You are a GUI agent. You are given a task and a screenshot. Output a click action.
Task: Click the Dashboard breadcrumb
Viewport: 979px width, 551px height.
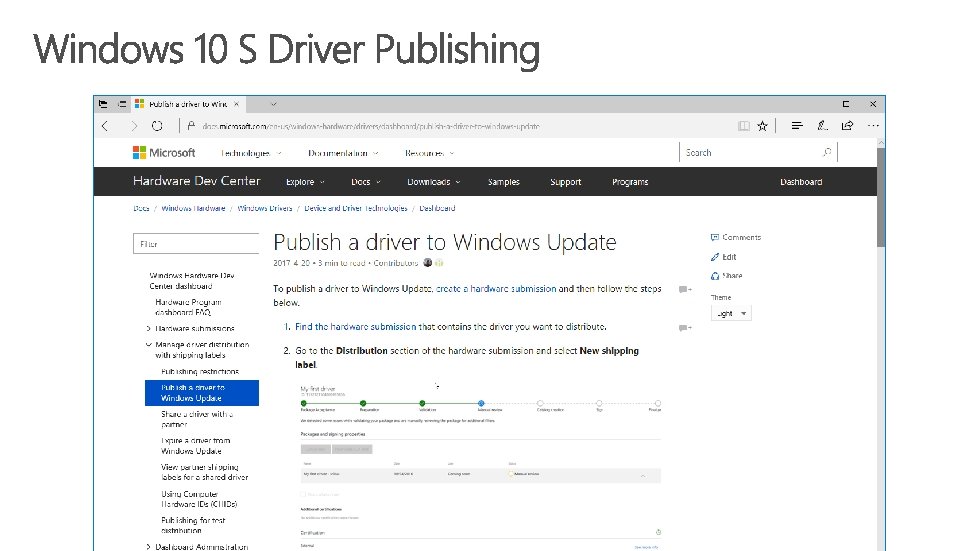[x=437, y=208]
